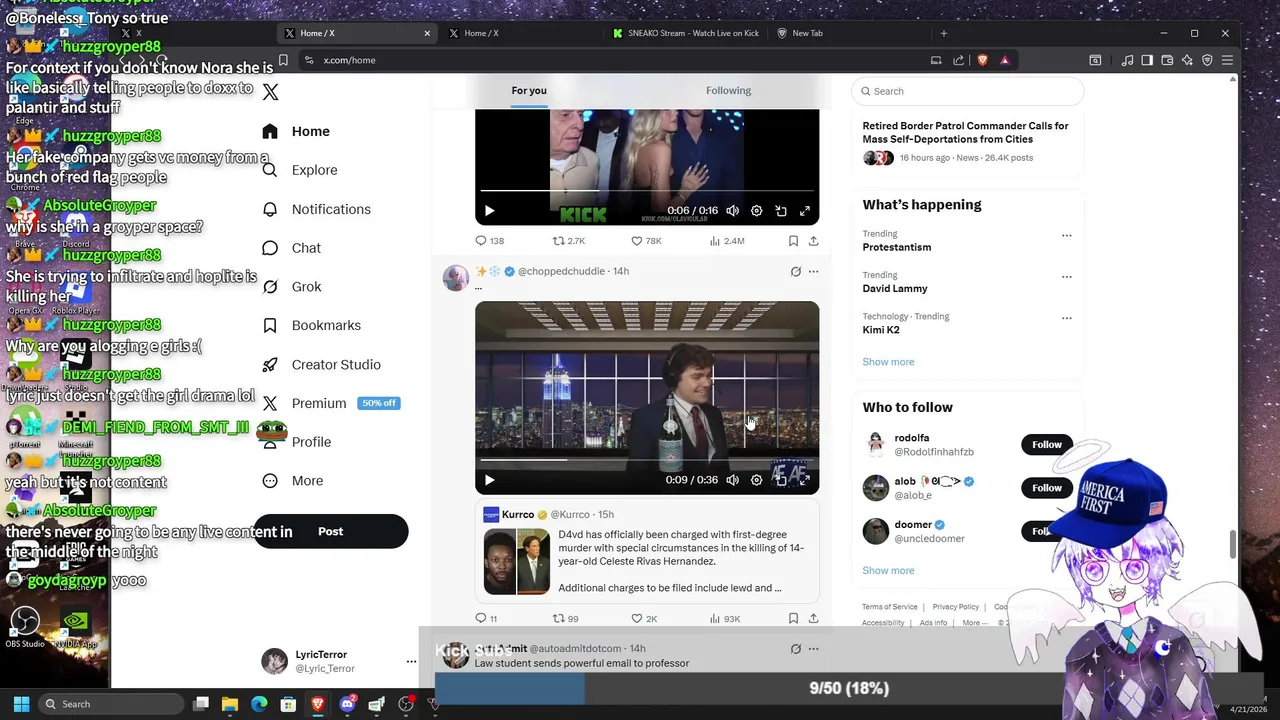1280x720 pixels.
Task: Open settings gear on top Kick video
Action: point(756,211)
